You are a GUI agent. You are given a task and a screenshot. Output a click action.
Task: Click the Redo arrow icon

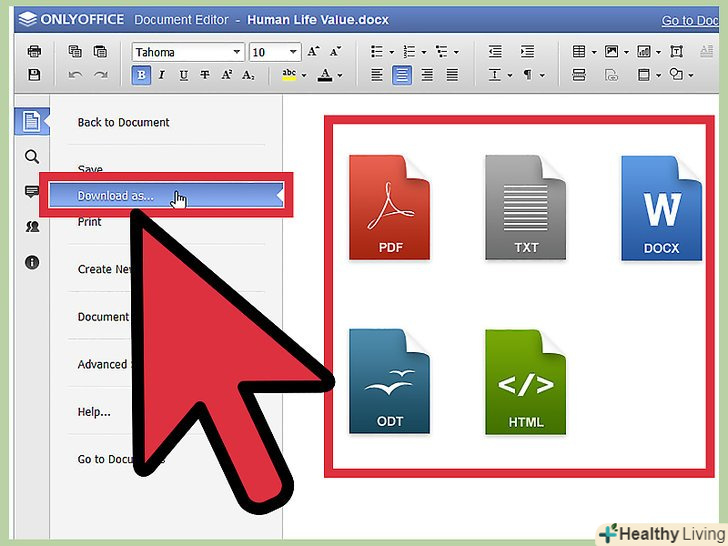coord(101,75)
